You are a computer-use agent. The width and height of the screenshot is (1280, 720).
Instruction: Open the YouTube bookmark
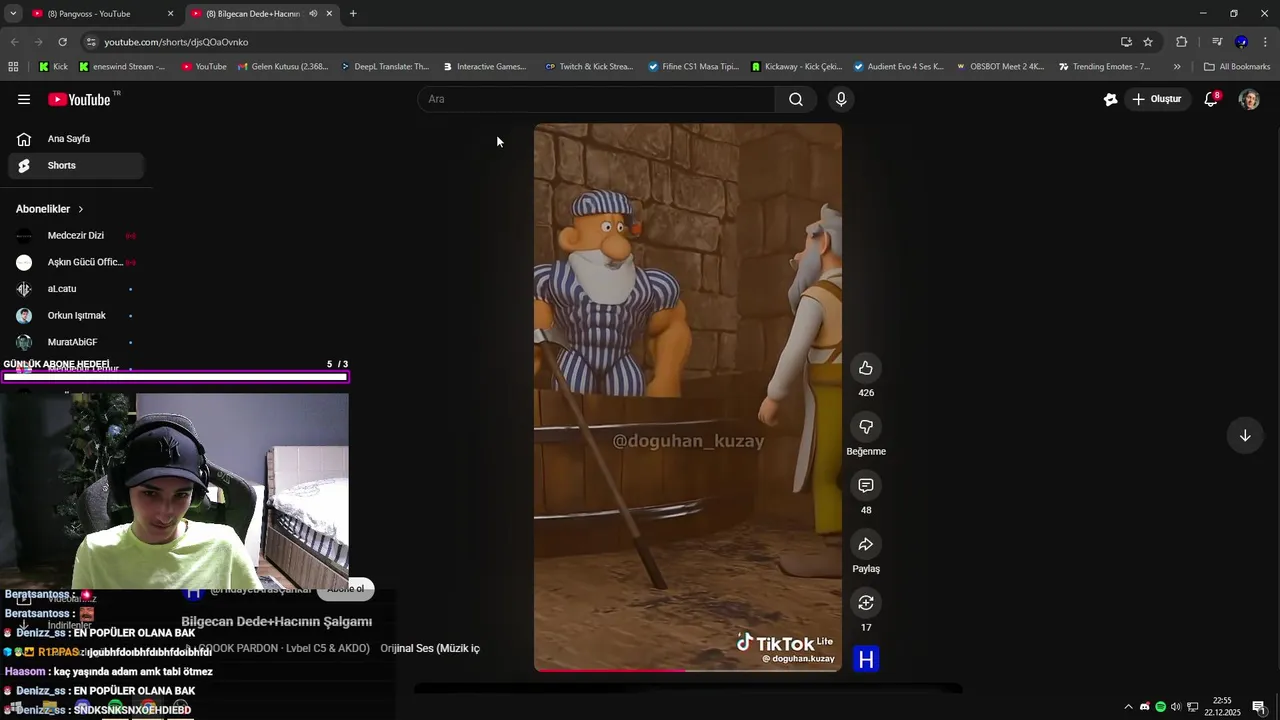(x=204, y=67)
